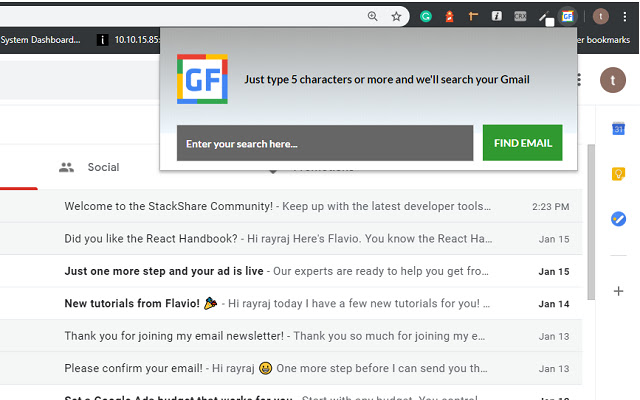Viewport: 640px width, 400px height.
Task: Focus the 'Enter your search here...' field
Action: tap(325, 143)
